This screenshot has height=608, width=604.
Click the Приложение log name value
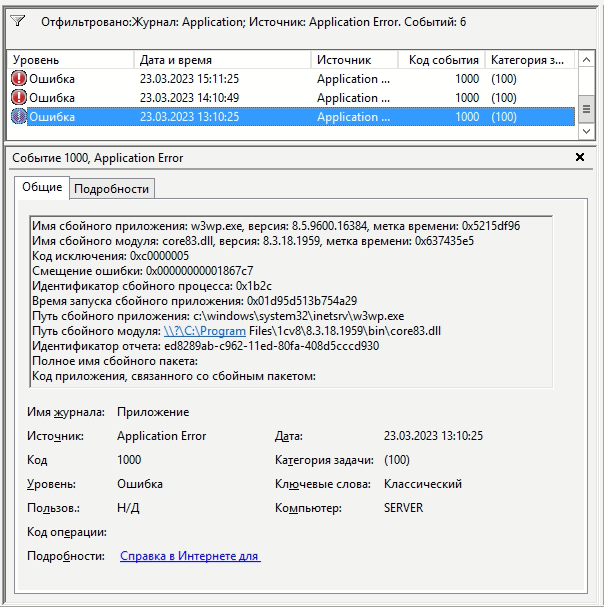[x=153, y=412]
